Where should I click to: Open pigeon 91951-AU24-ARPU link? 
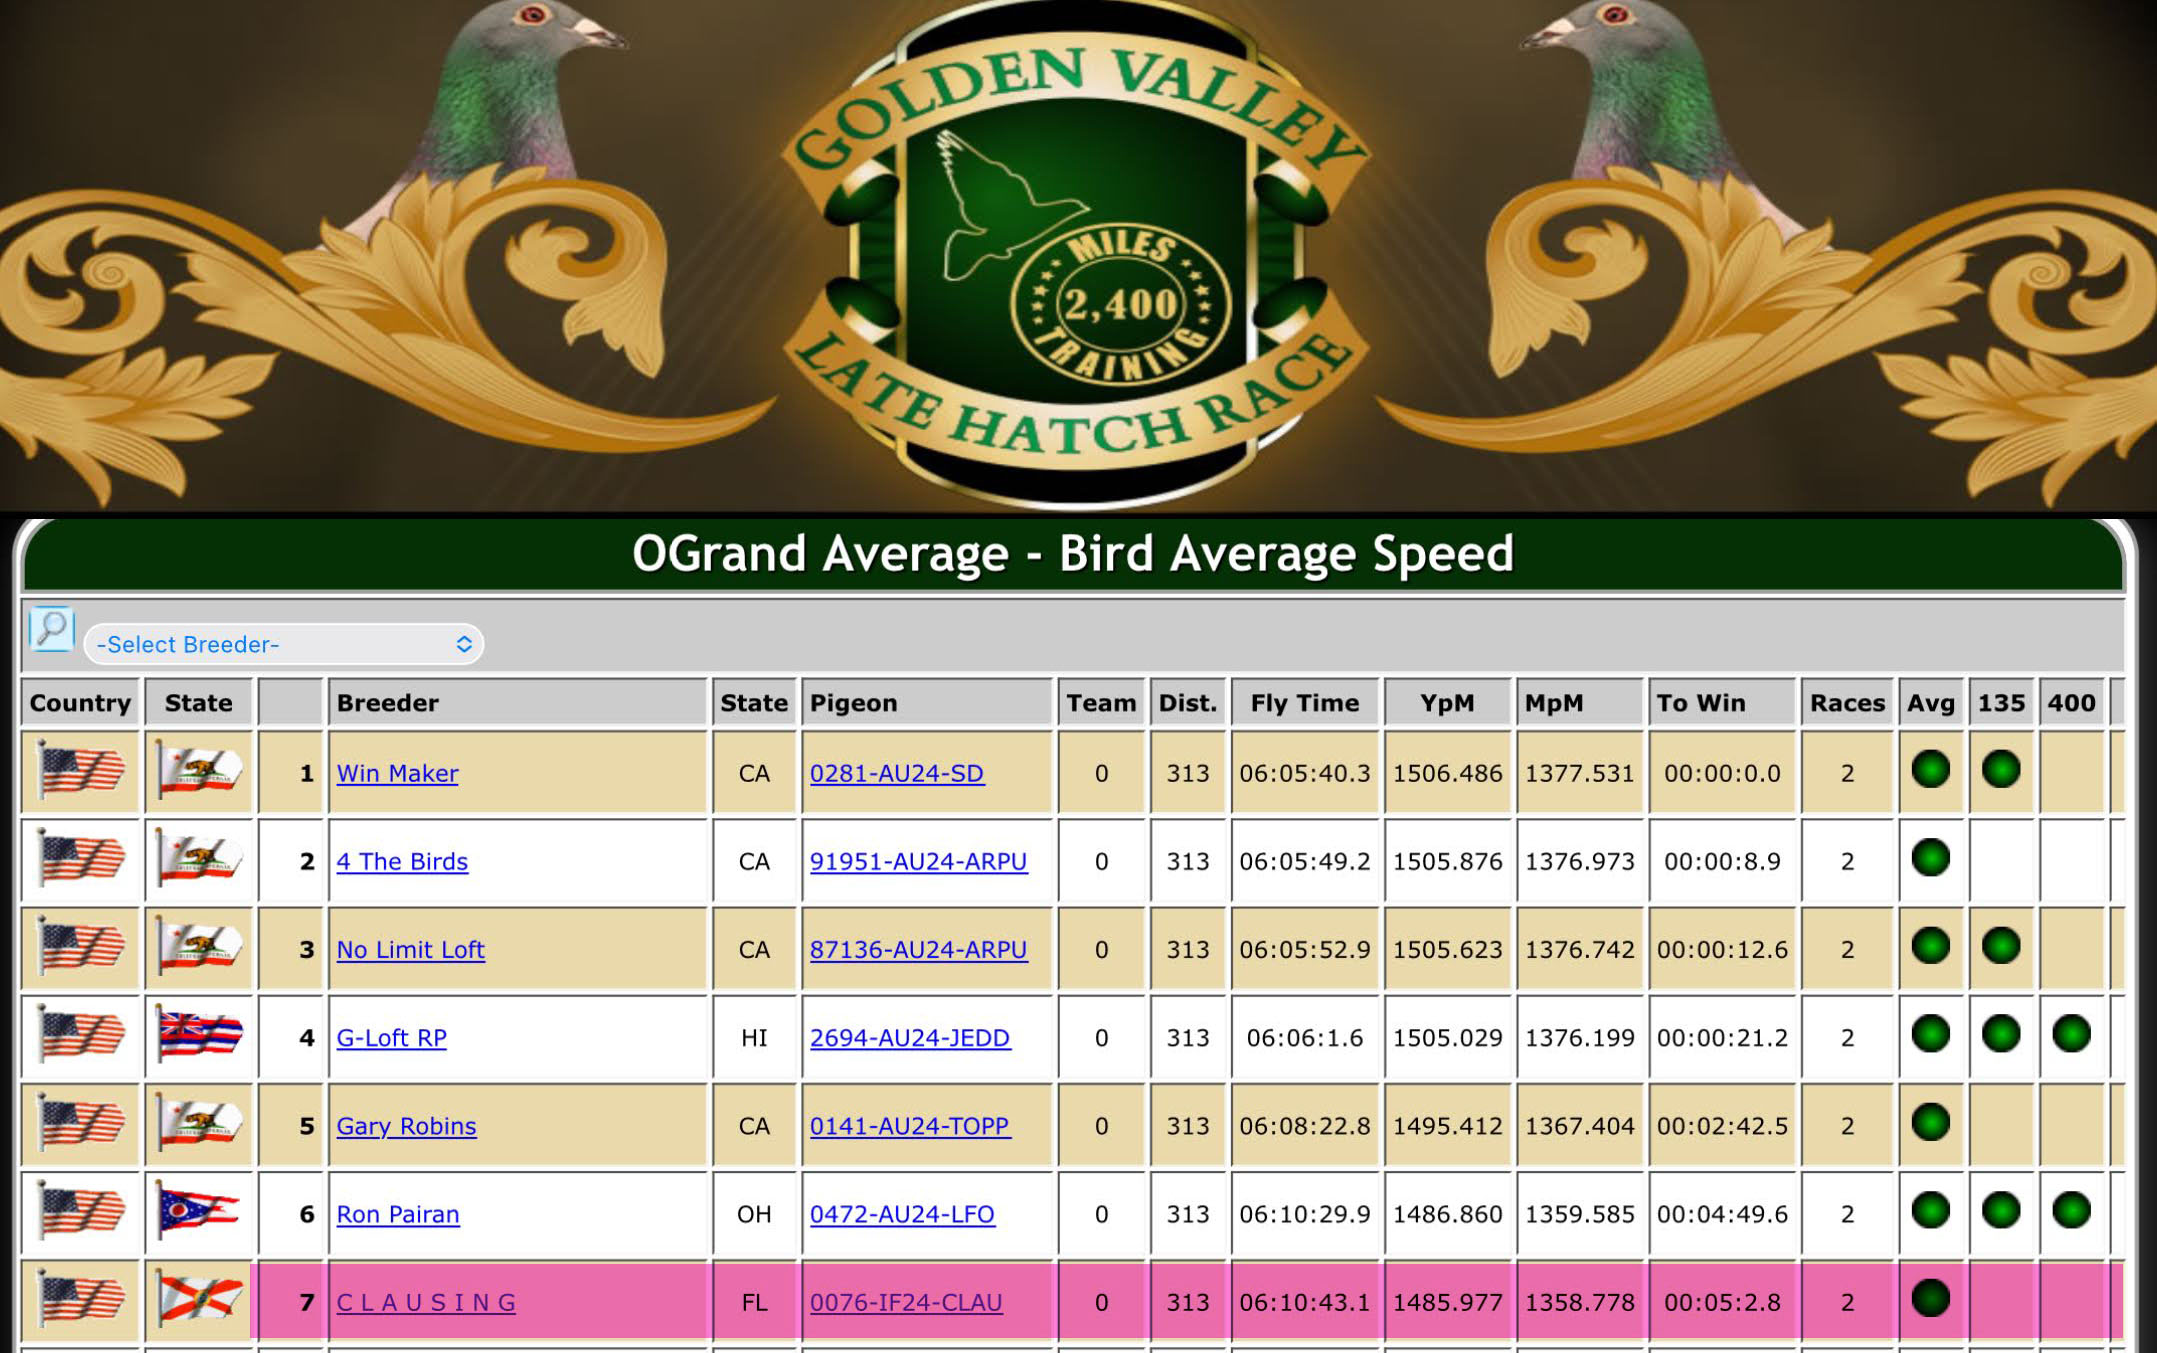coord(918,861)
